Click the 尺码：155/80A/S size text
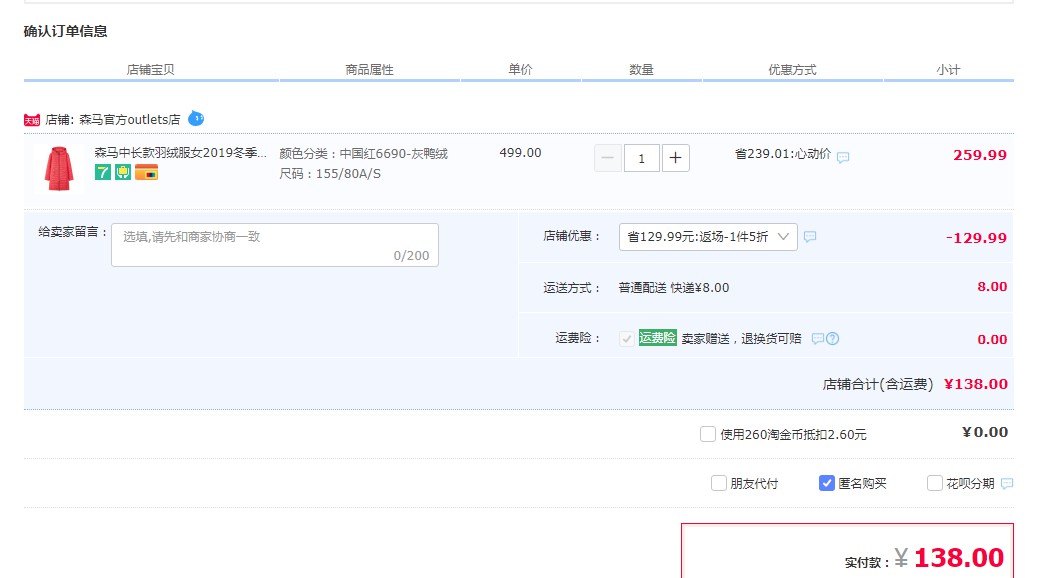1038x578 pixels. [x=330, y=173]
